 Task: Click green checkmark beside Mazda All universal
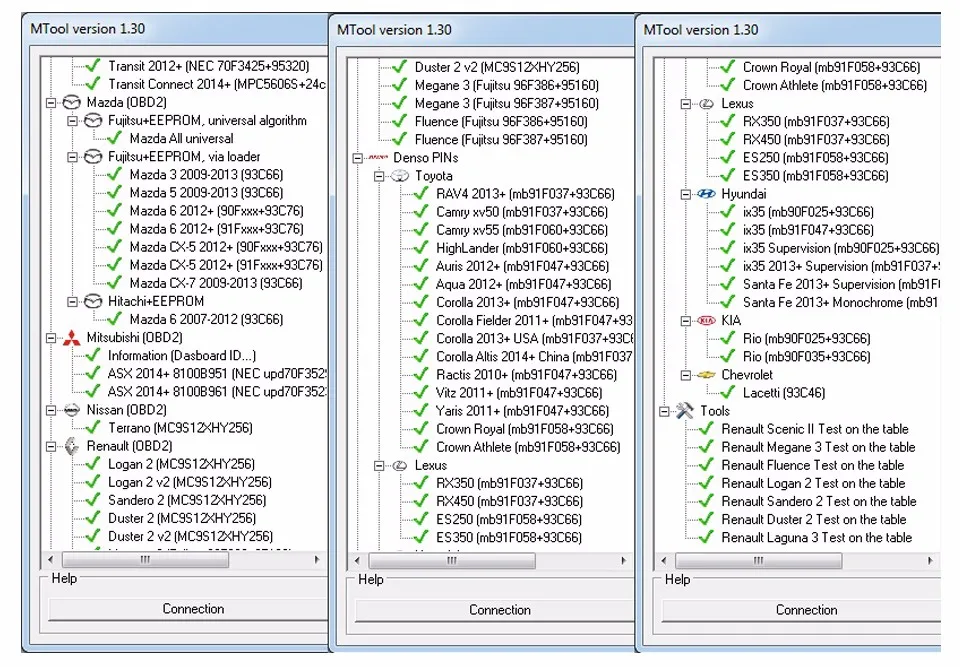click(x=114, y=138)
